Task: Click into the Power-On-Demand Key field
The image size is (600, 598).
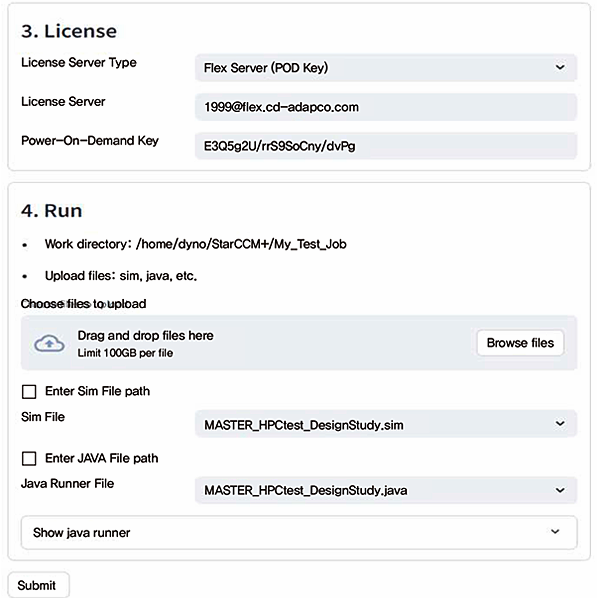Action: click(385, 145)
